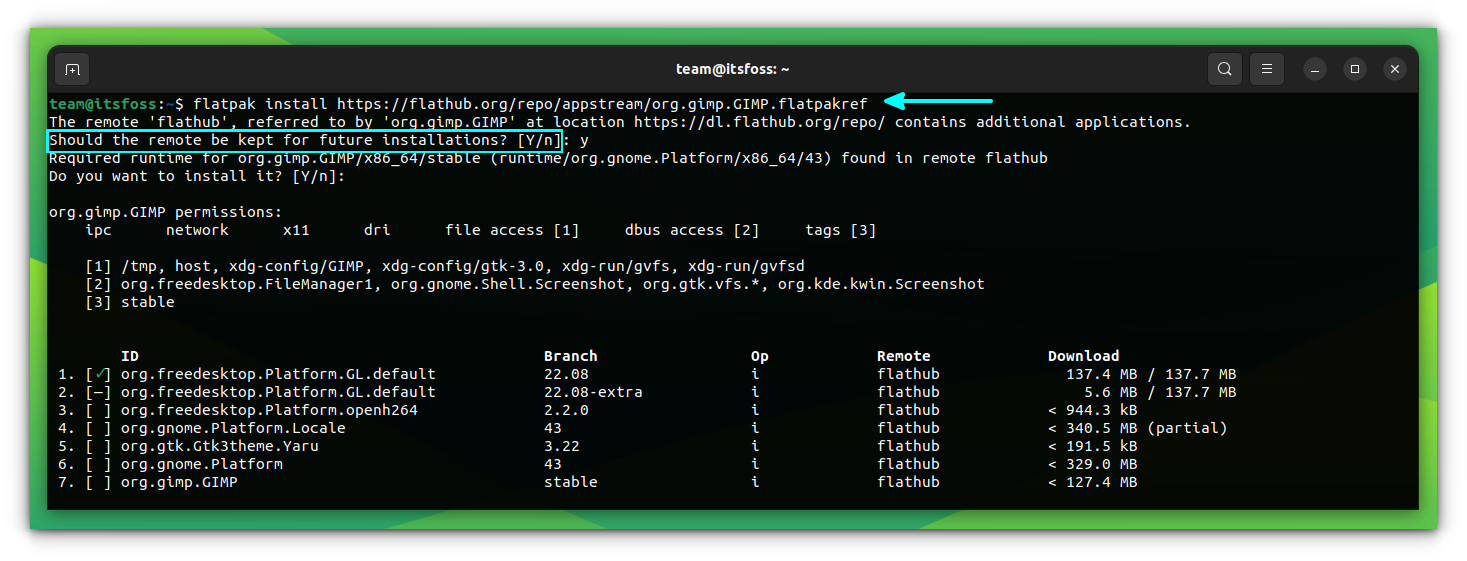Click the '137.4 MB / 137.7 MB' download progress

pyautogui.click(x=1151, y=374)
